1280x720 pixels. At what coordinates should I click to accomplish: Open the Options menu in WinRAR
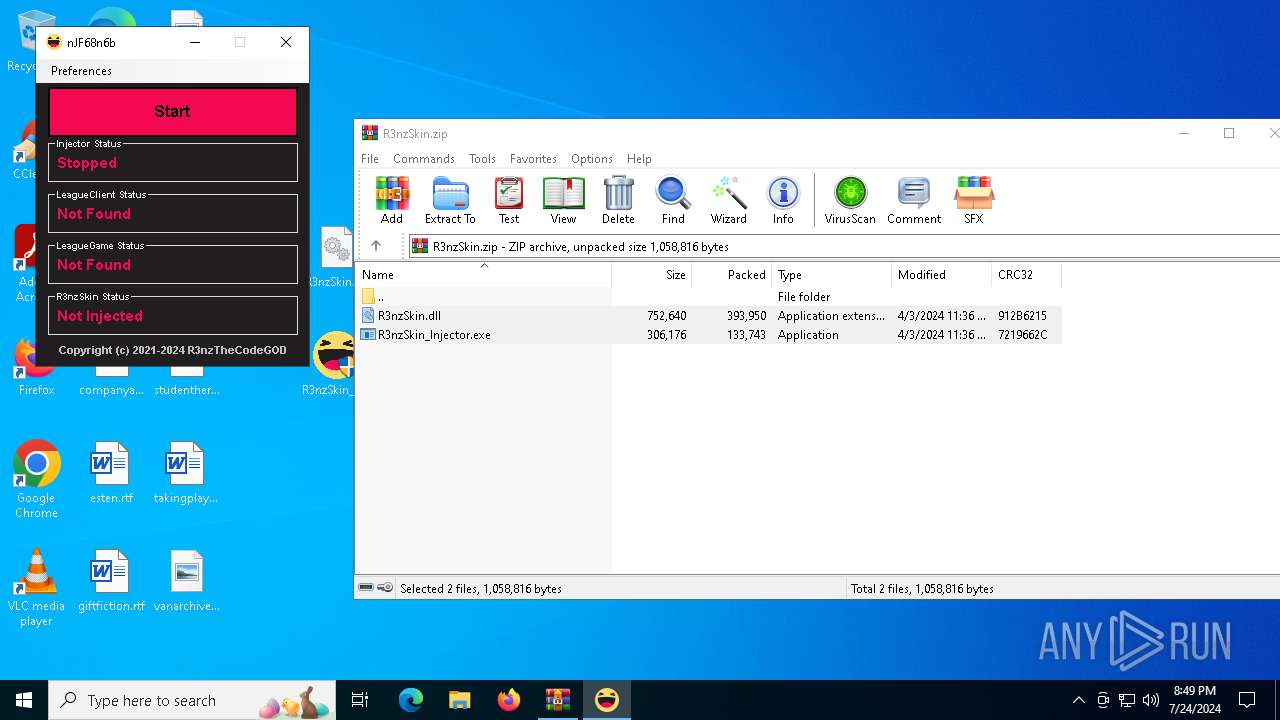592,159
